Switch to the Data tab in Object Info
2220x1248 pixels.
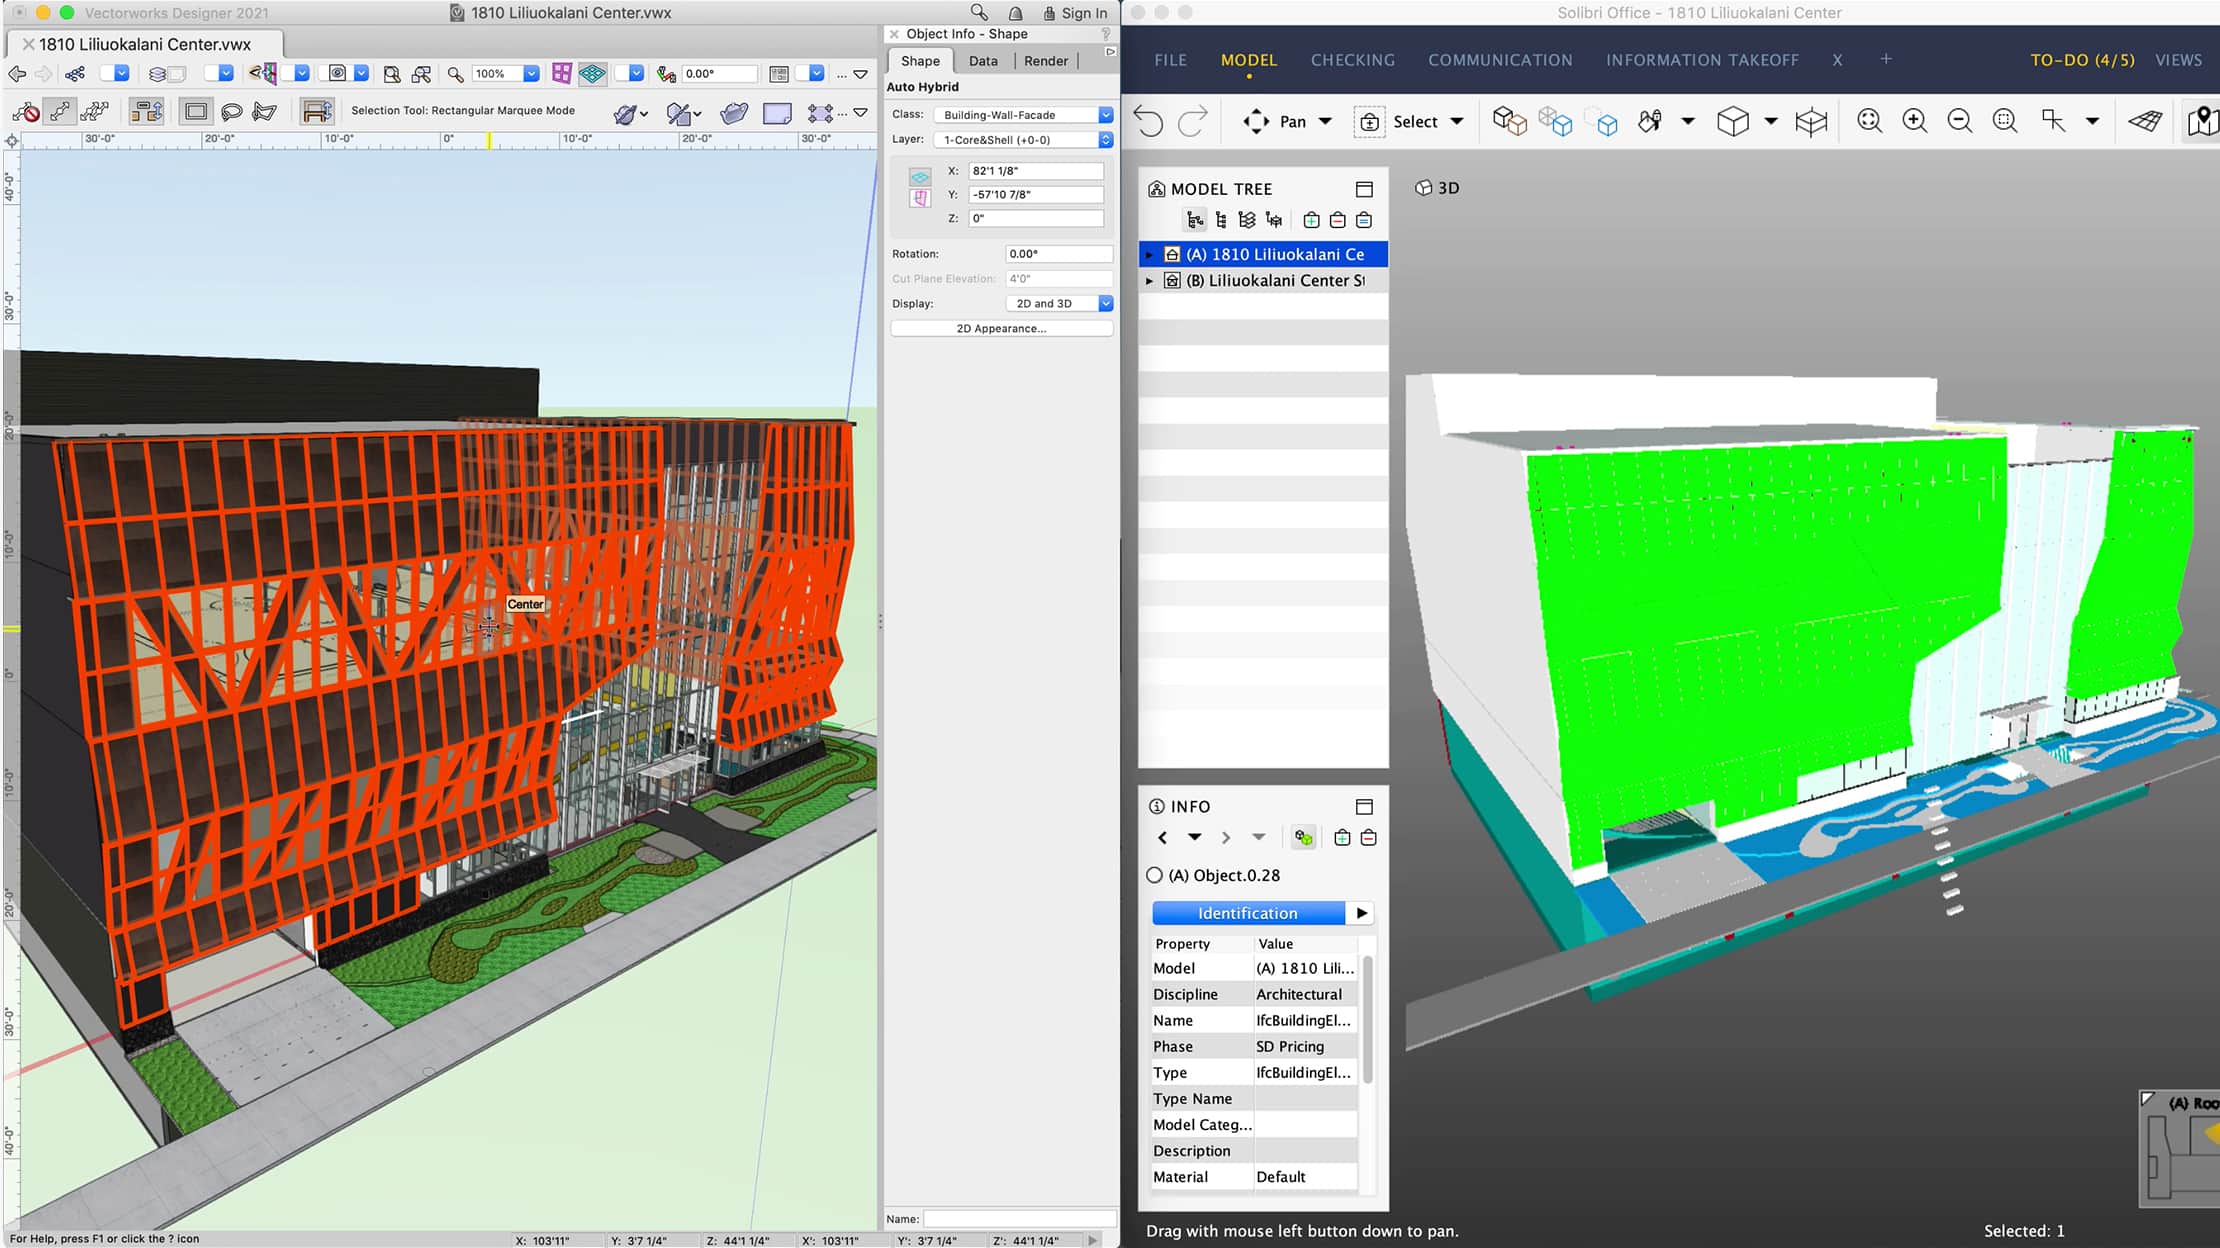(x=983, y=61)
